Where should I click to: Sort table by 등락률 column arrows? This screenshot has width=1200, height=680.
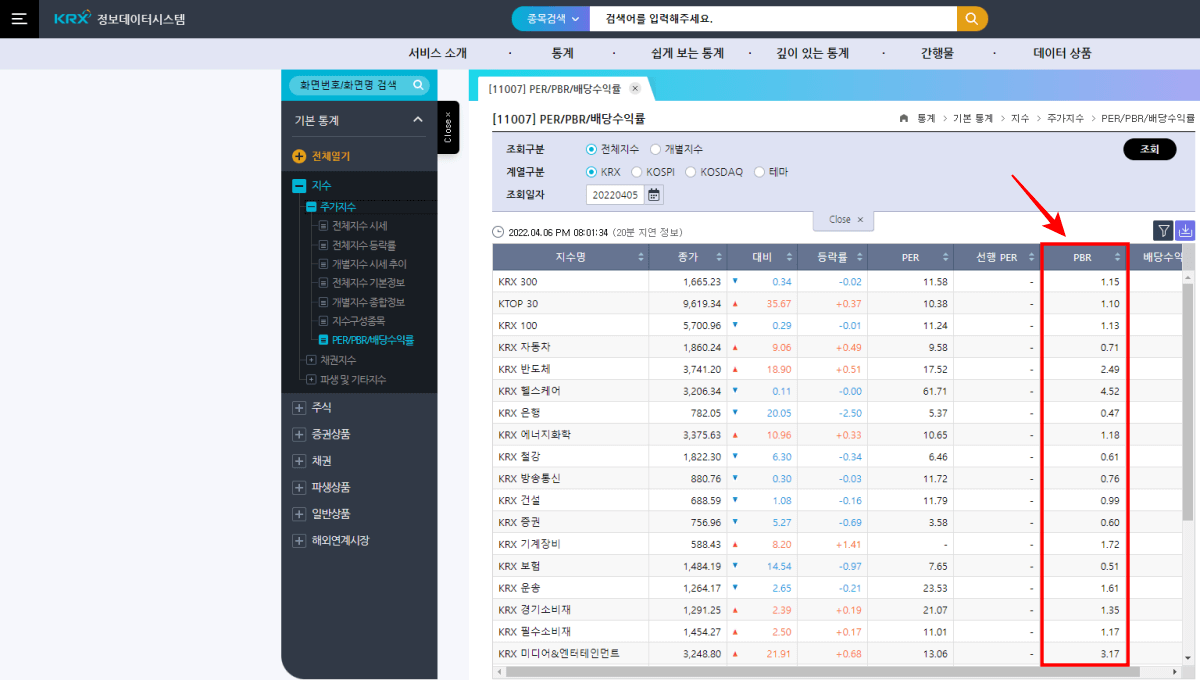[x=859, y=258]
